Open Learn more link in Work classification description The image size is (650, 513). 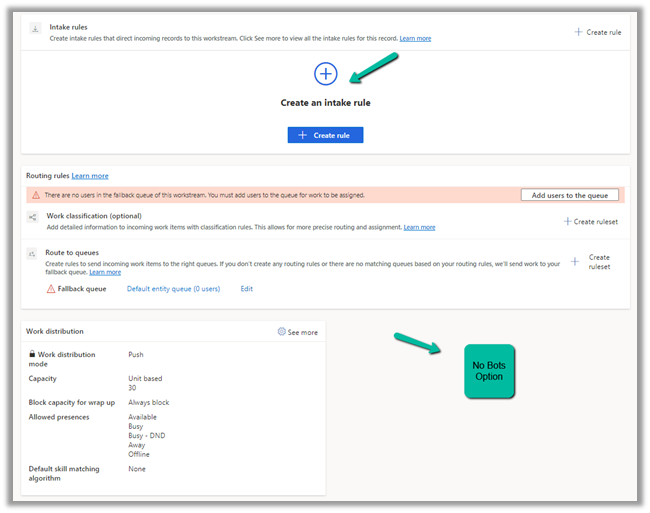point(419,227)
